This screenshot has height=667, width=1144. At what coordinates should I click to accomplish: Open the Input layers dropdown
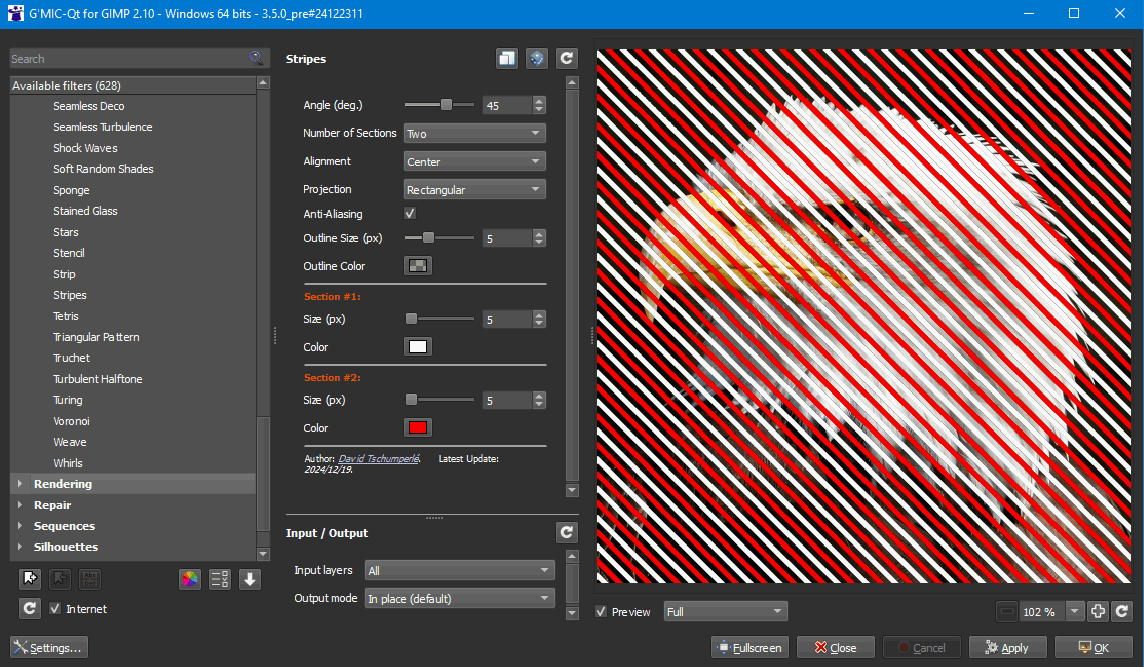pyautogui.click(x=460, y=571)
